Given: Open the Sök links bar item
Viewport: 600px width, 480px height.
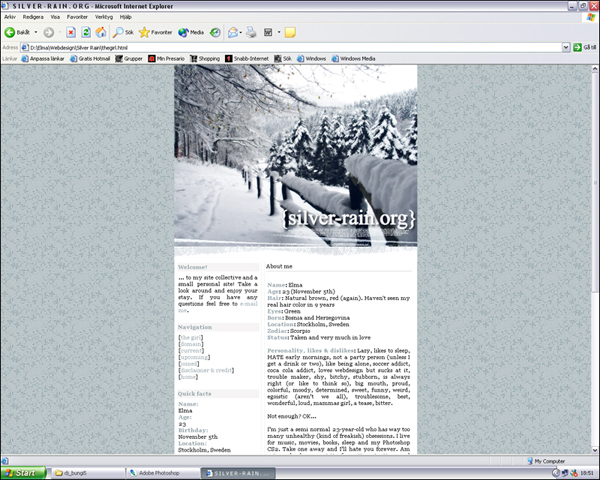Looking at the screenshot, I should pos(283,59).
